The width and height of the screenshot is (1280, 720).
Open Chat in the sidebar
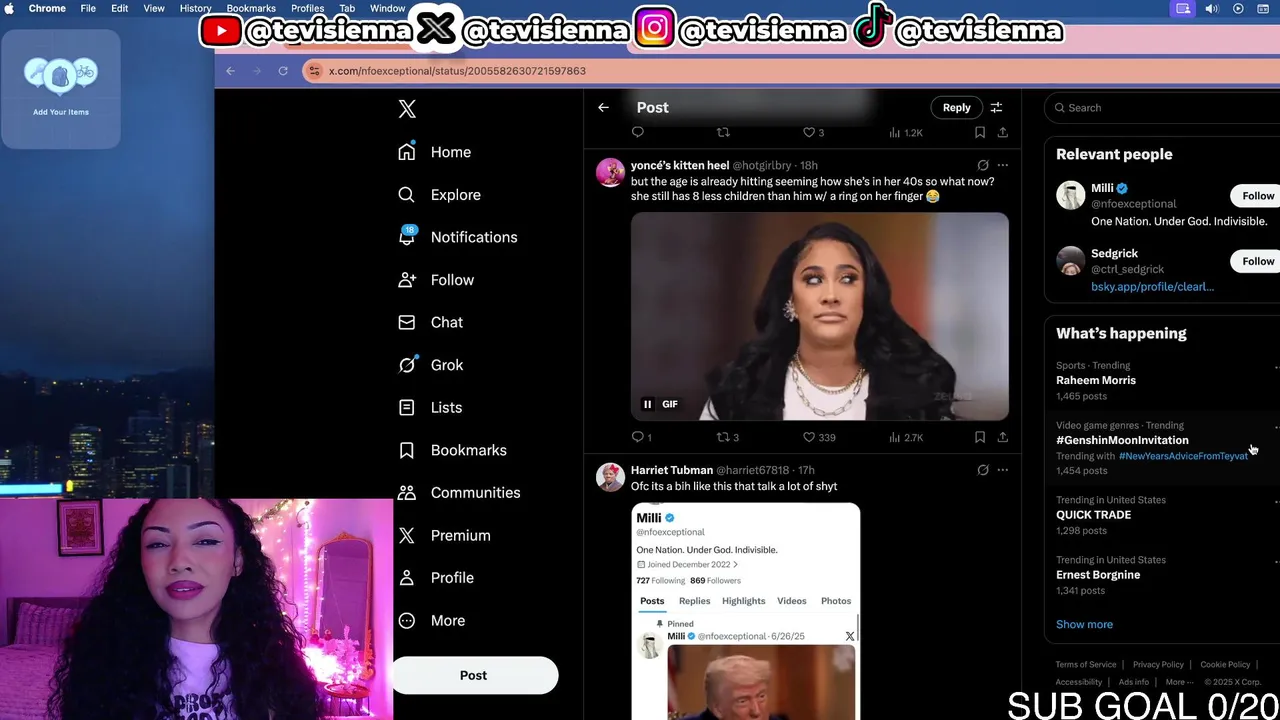[x=430, y=322]
